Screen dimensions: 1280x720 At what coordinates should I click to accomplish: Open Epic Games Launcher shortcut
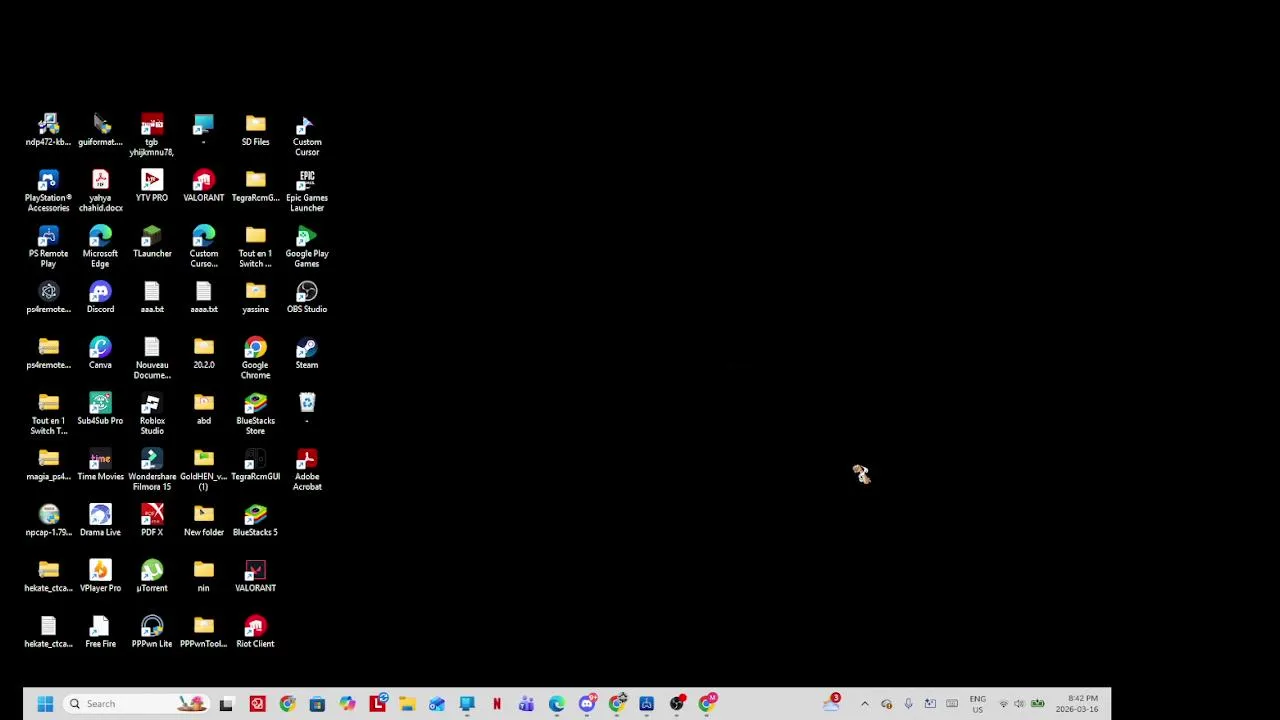307,191
